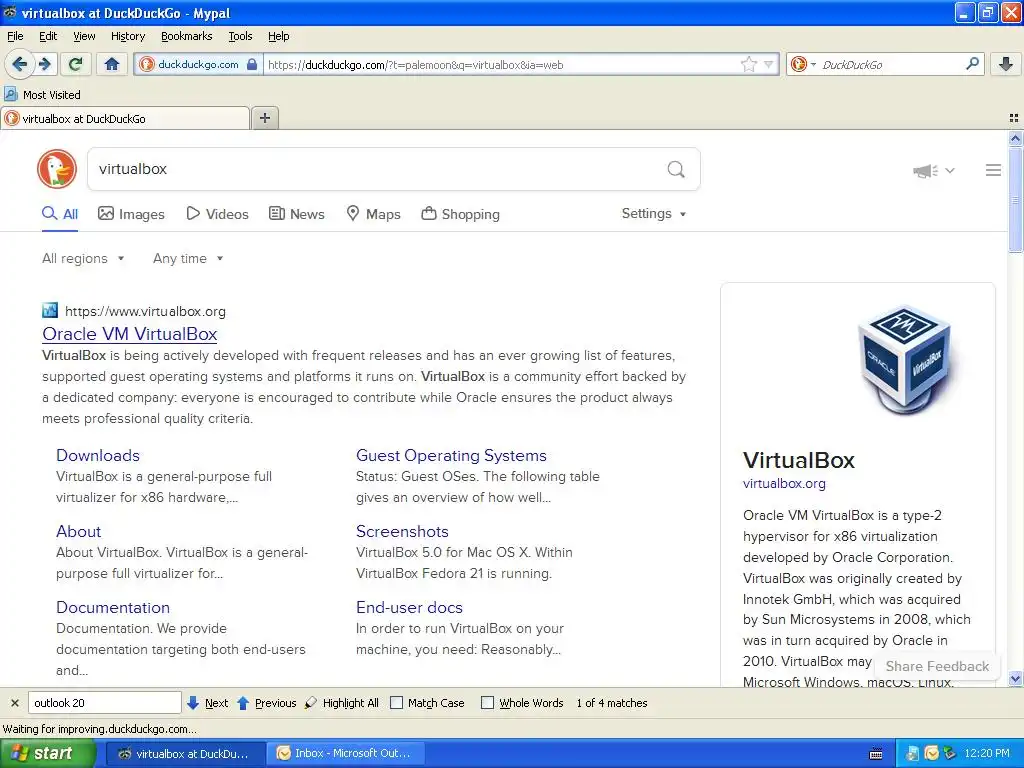The height and width of the screenshot is (768, 1024).
Task: Click the page vertical scrollbar thumb
Action: [x=1015, y=199]
